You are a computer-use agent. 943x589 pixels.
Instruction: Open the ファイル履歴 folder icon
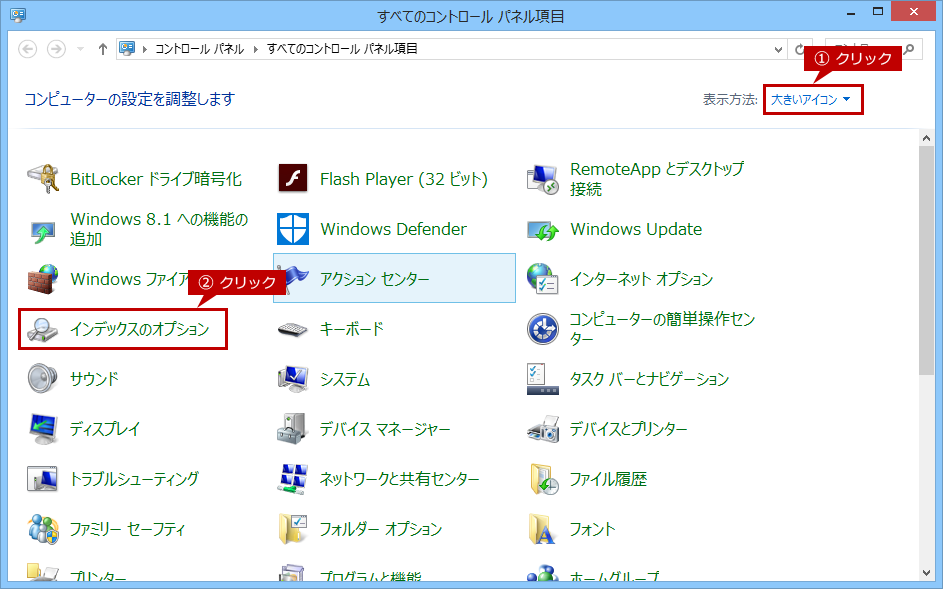pyautogui.click(x=544, y=479)
